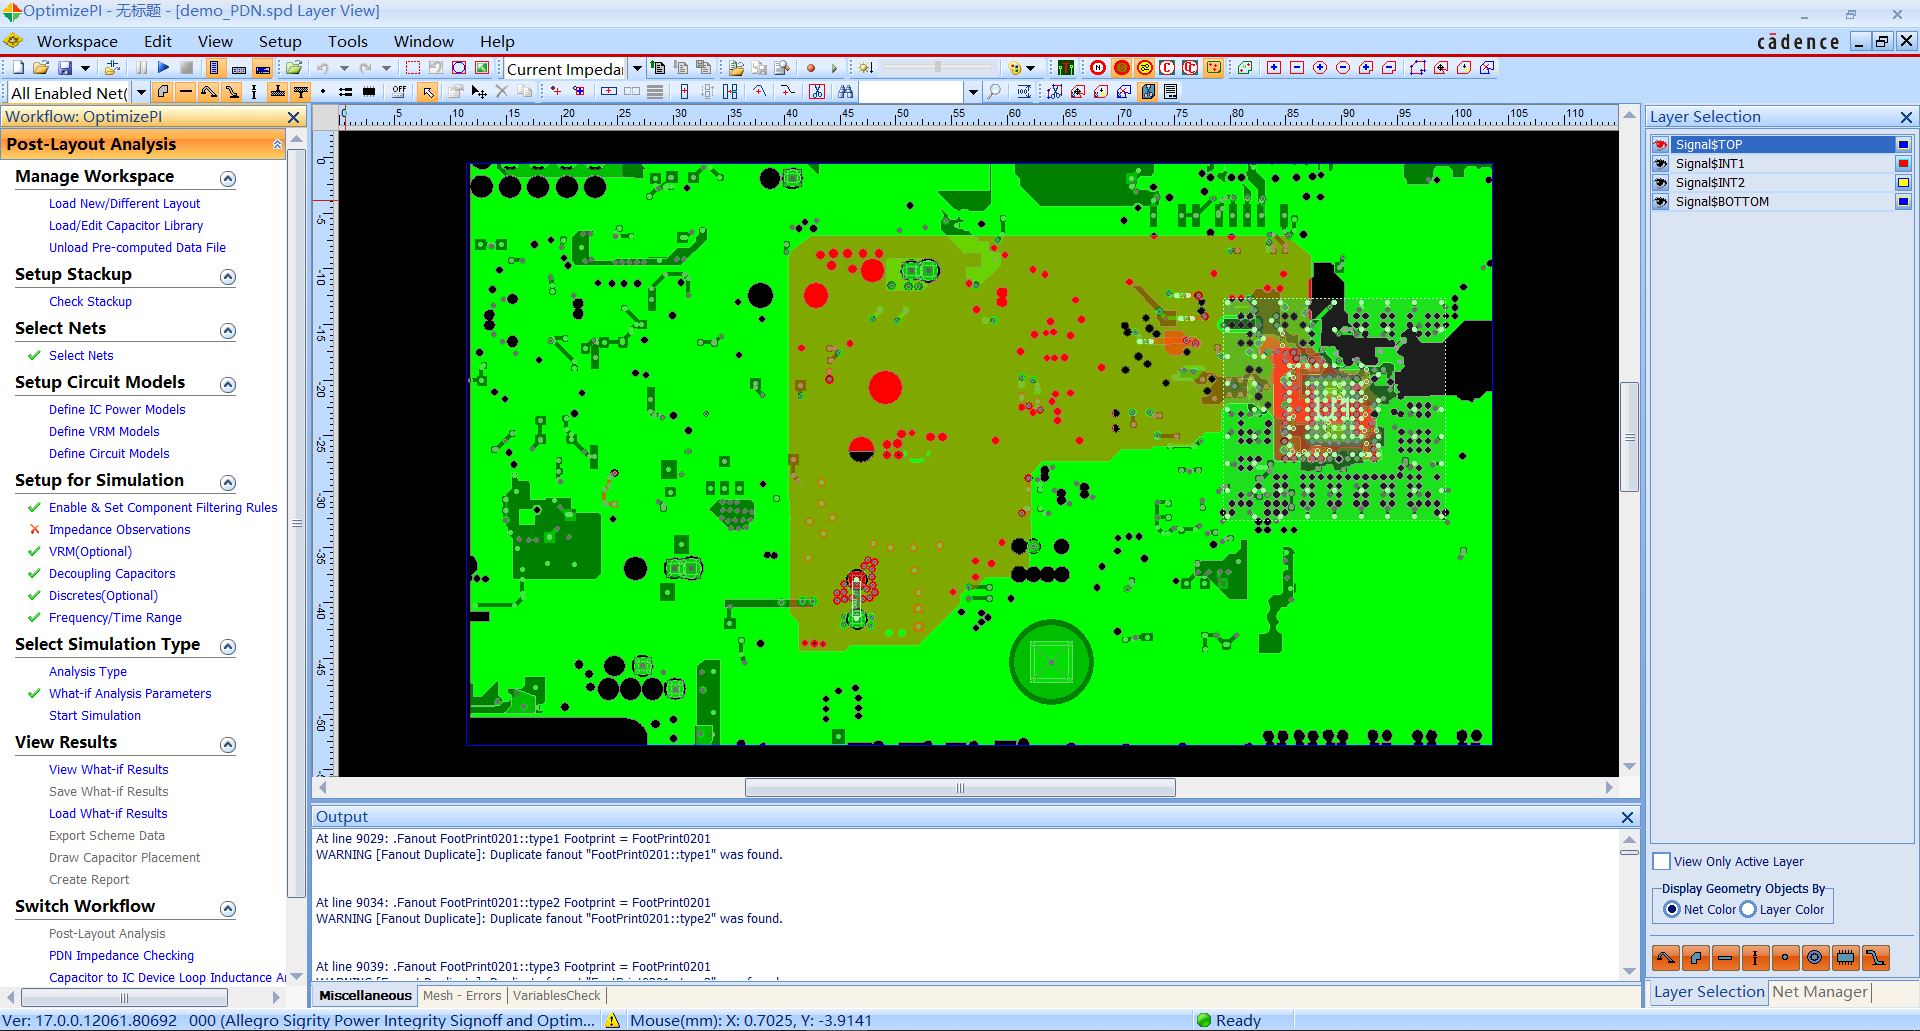Click the red dashed selection rectangle icon
This screenshot has width=1920, height=1031.
coord(413,68)
